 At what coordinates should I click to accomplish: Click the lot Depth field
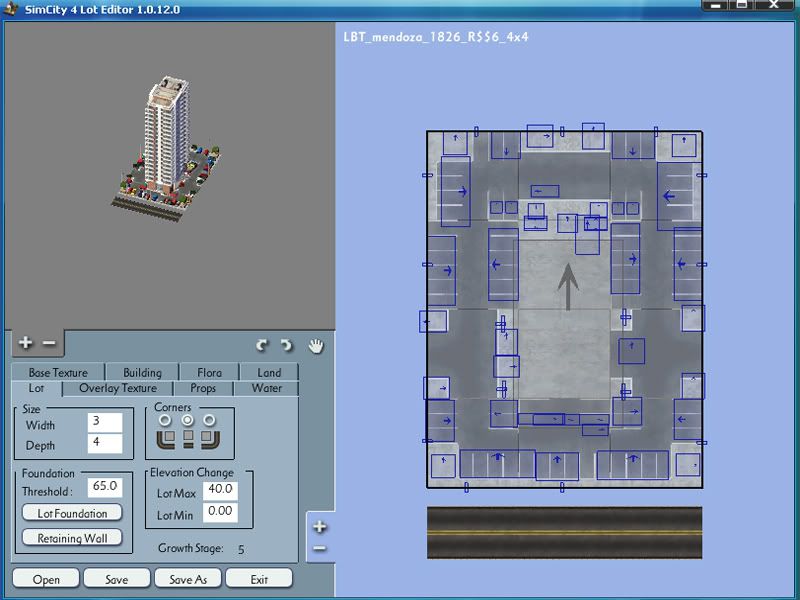point(105,443)
